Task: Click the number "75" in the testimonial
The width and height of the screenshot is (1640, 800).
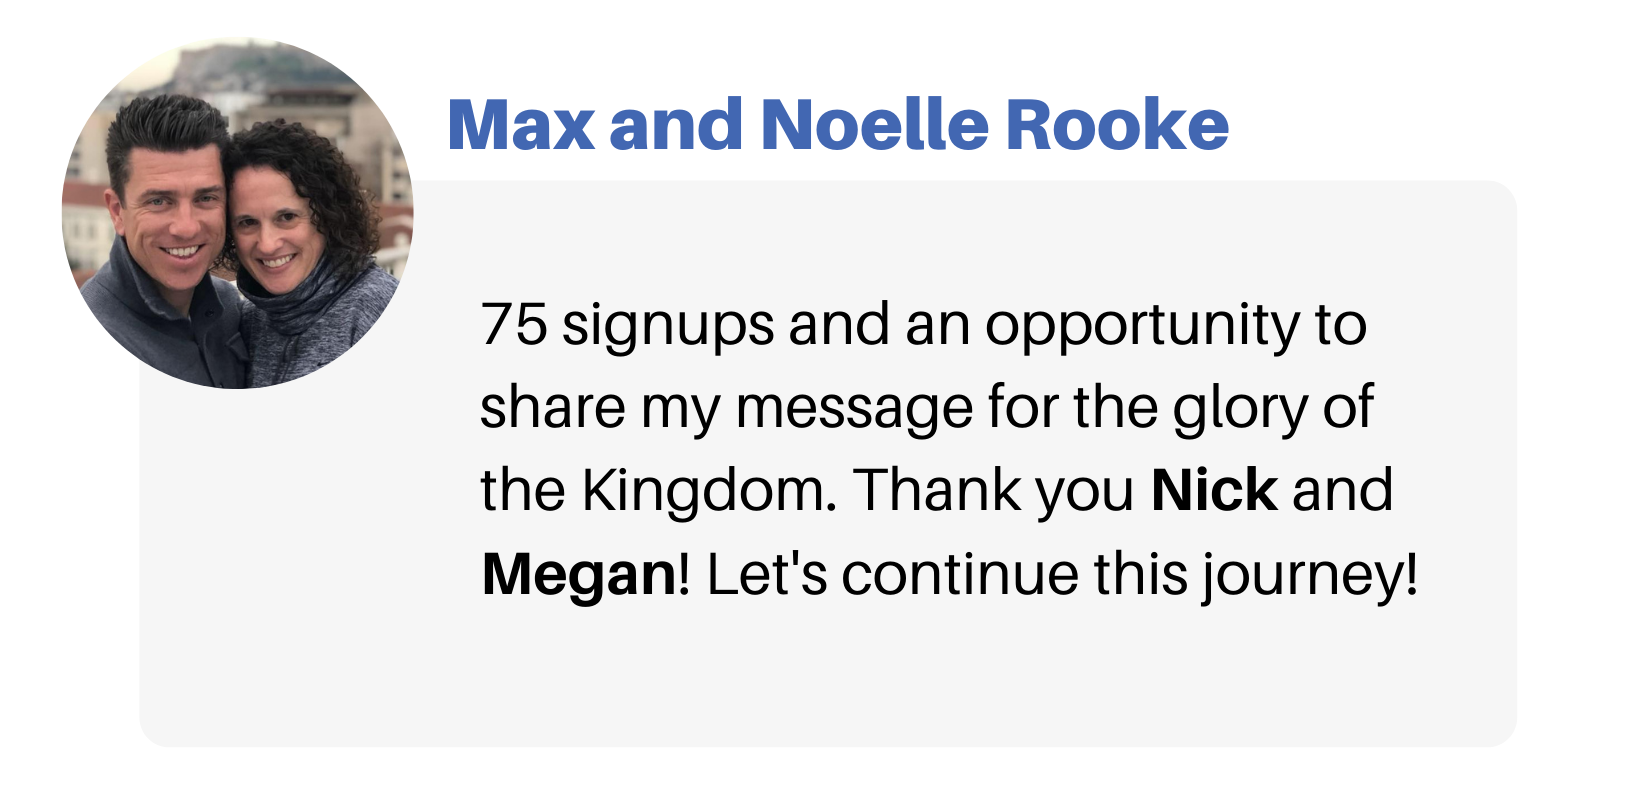Action: click(x=514, y=326)
